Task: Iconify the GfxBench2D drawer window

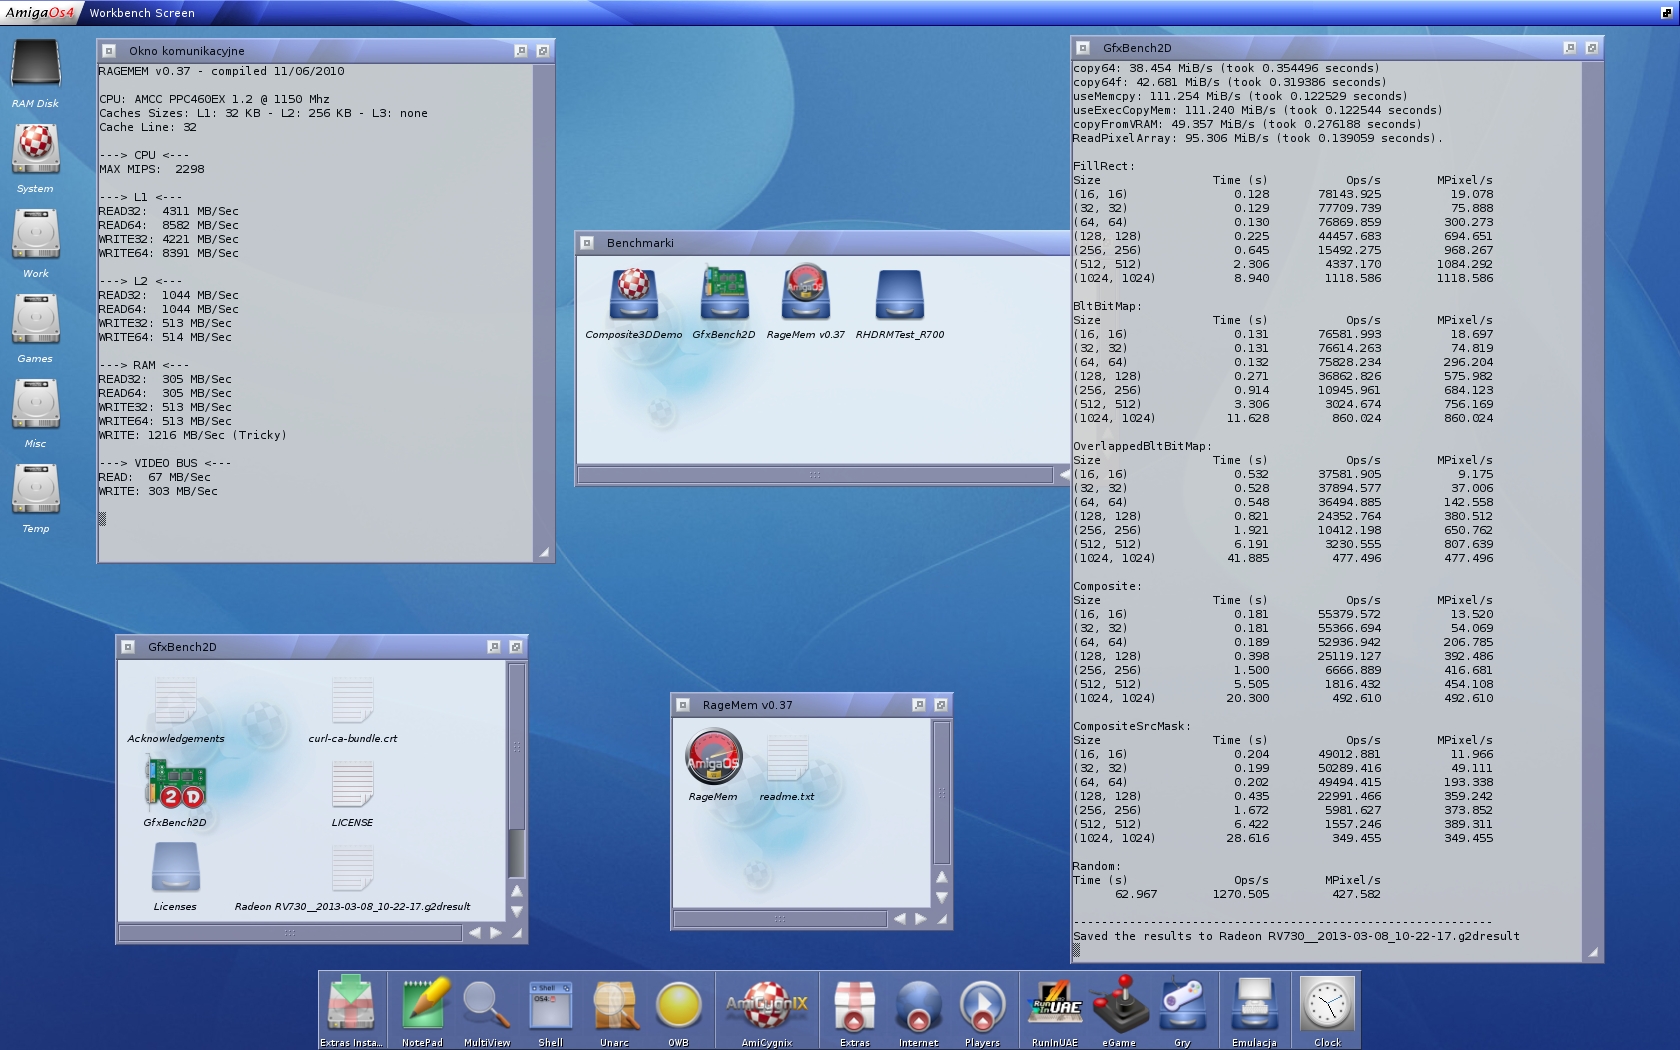Action: click(493, 647)
